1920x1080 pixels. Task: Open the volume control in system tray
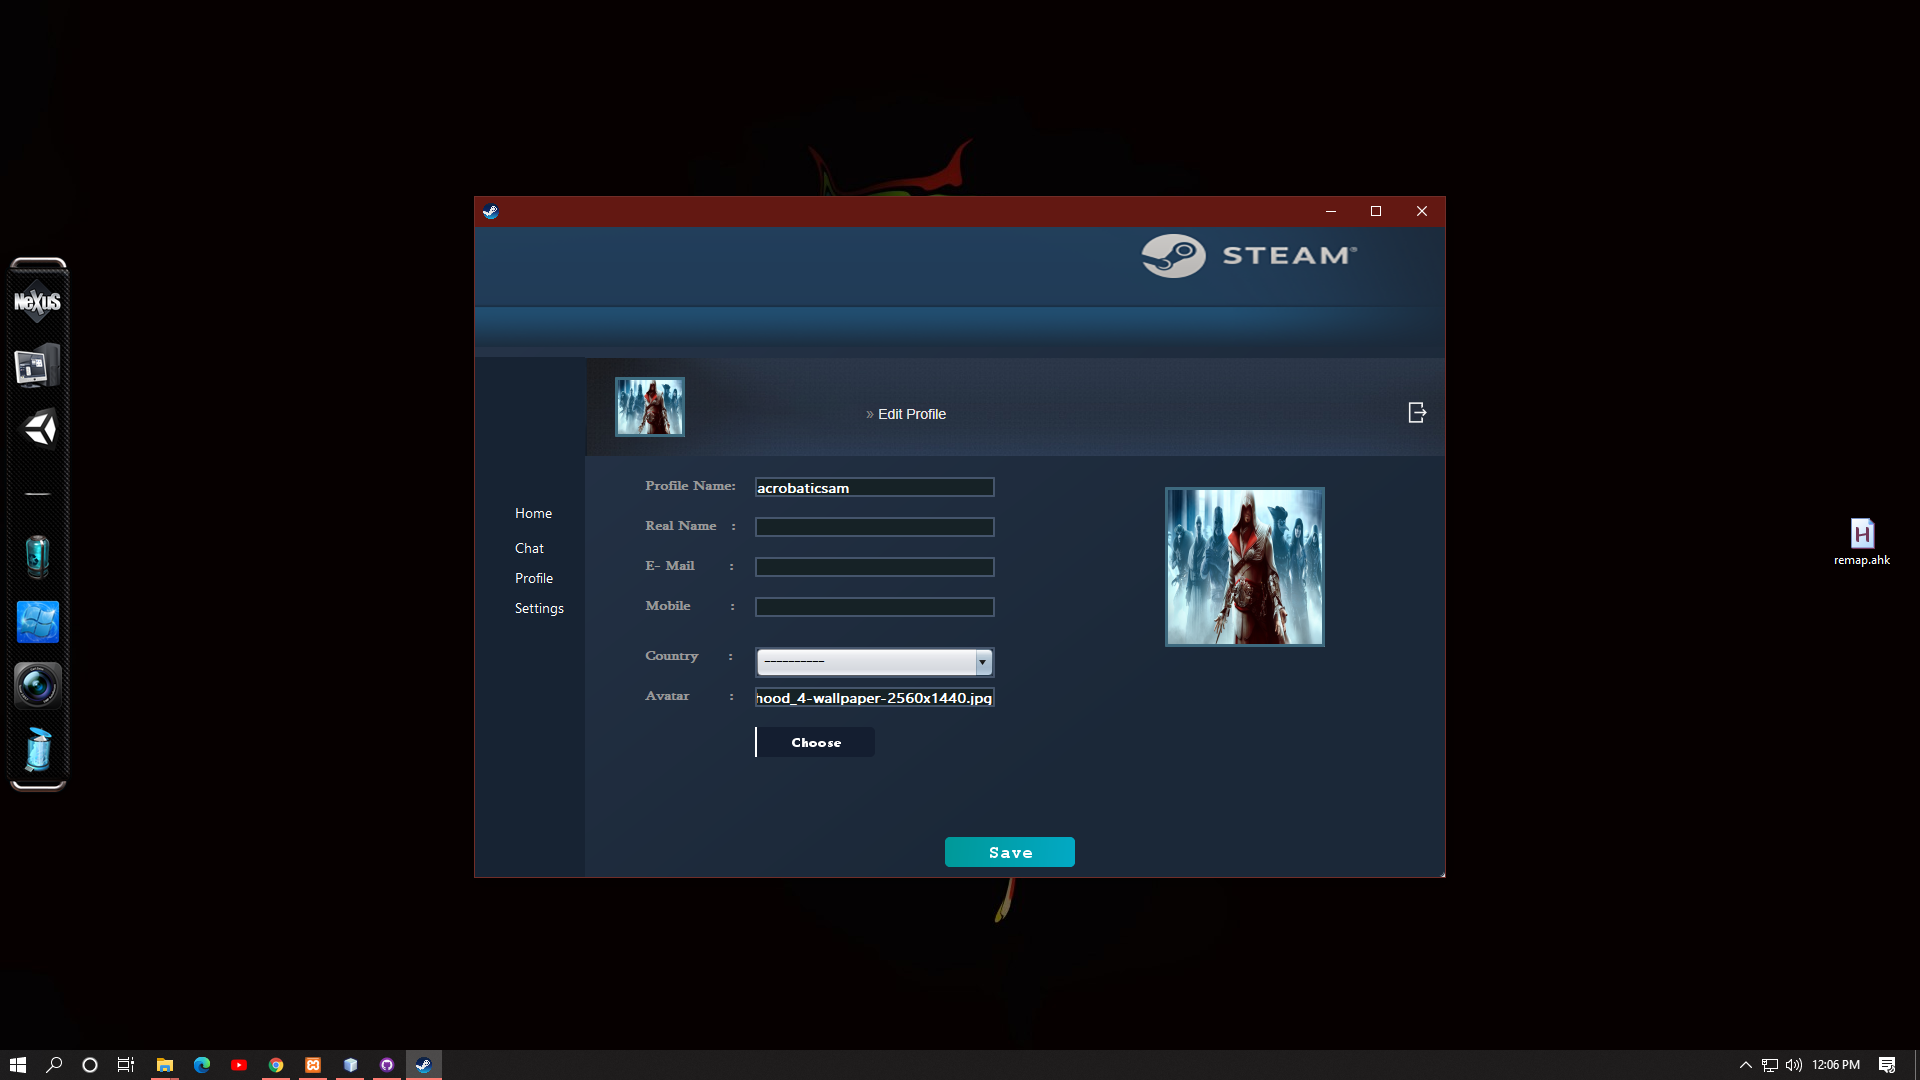point(1794,1065)
